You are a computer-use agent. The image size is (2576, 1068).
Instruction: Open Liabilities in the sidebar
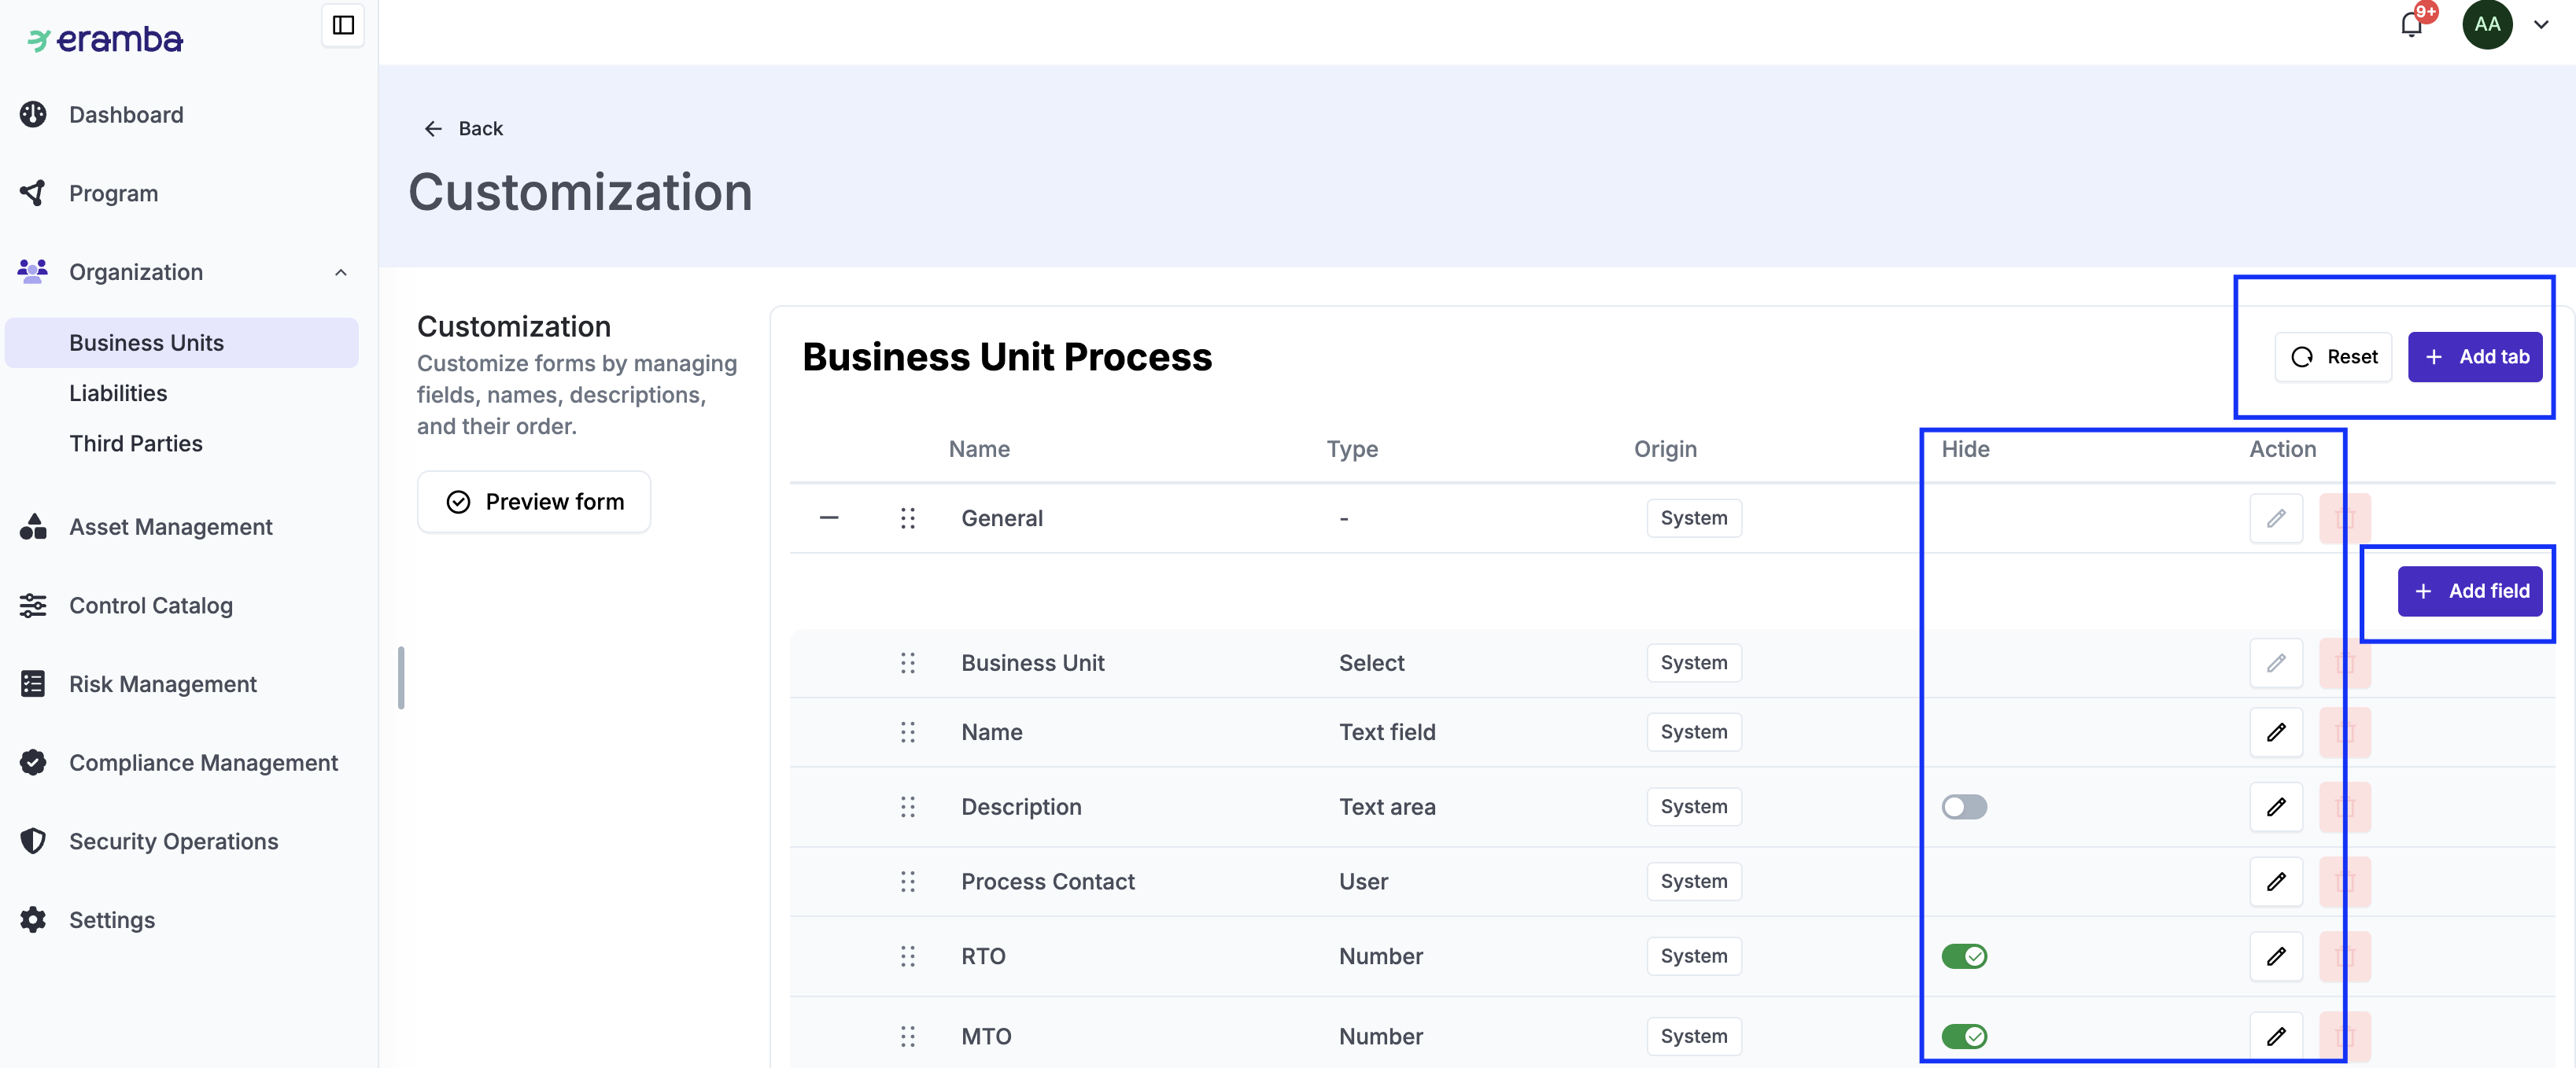(118, 393)
